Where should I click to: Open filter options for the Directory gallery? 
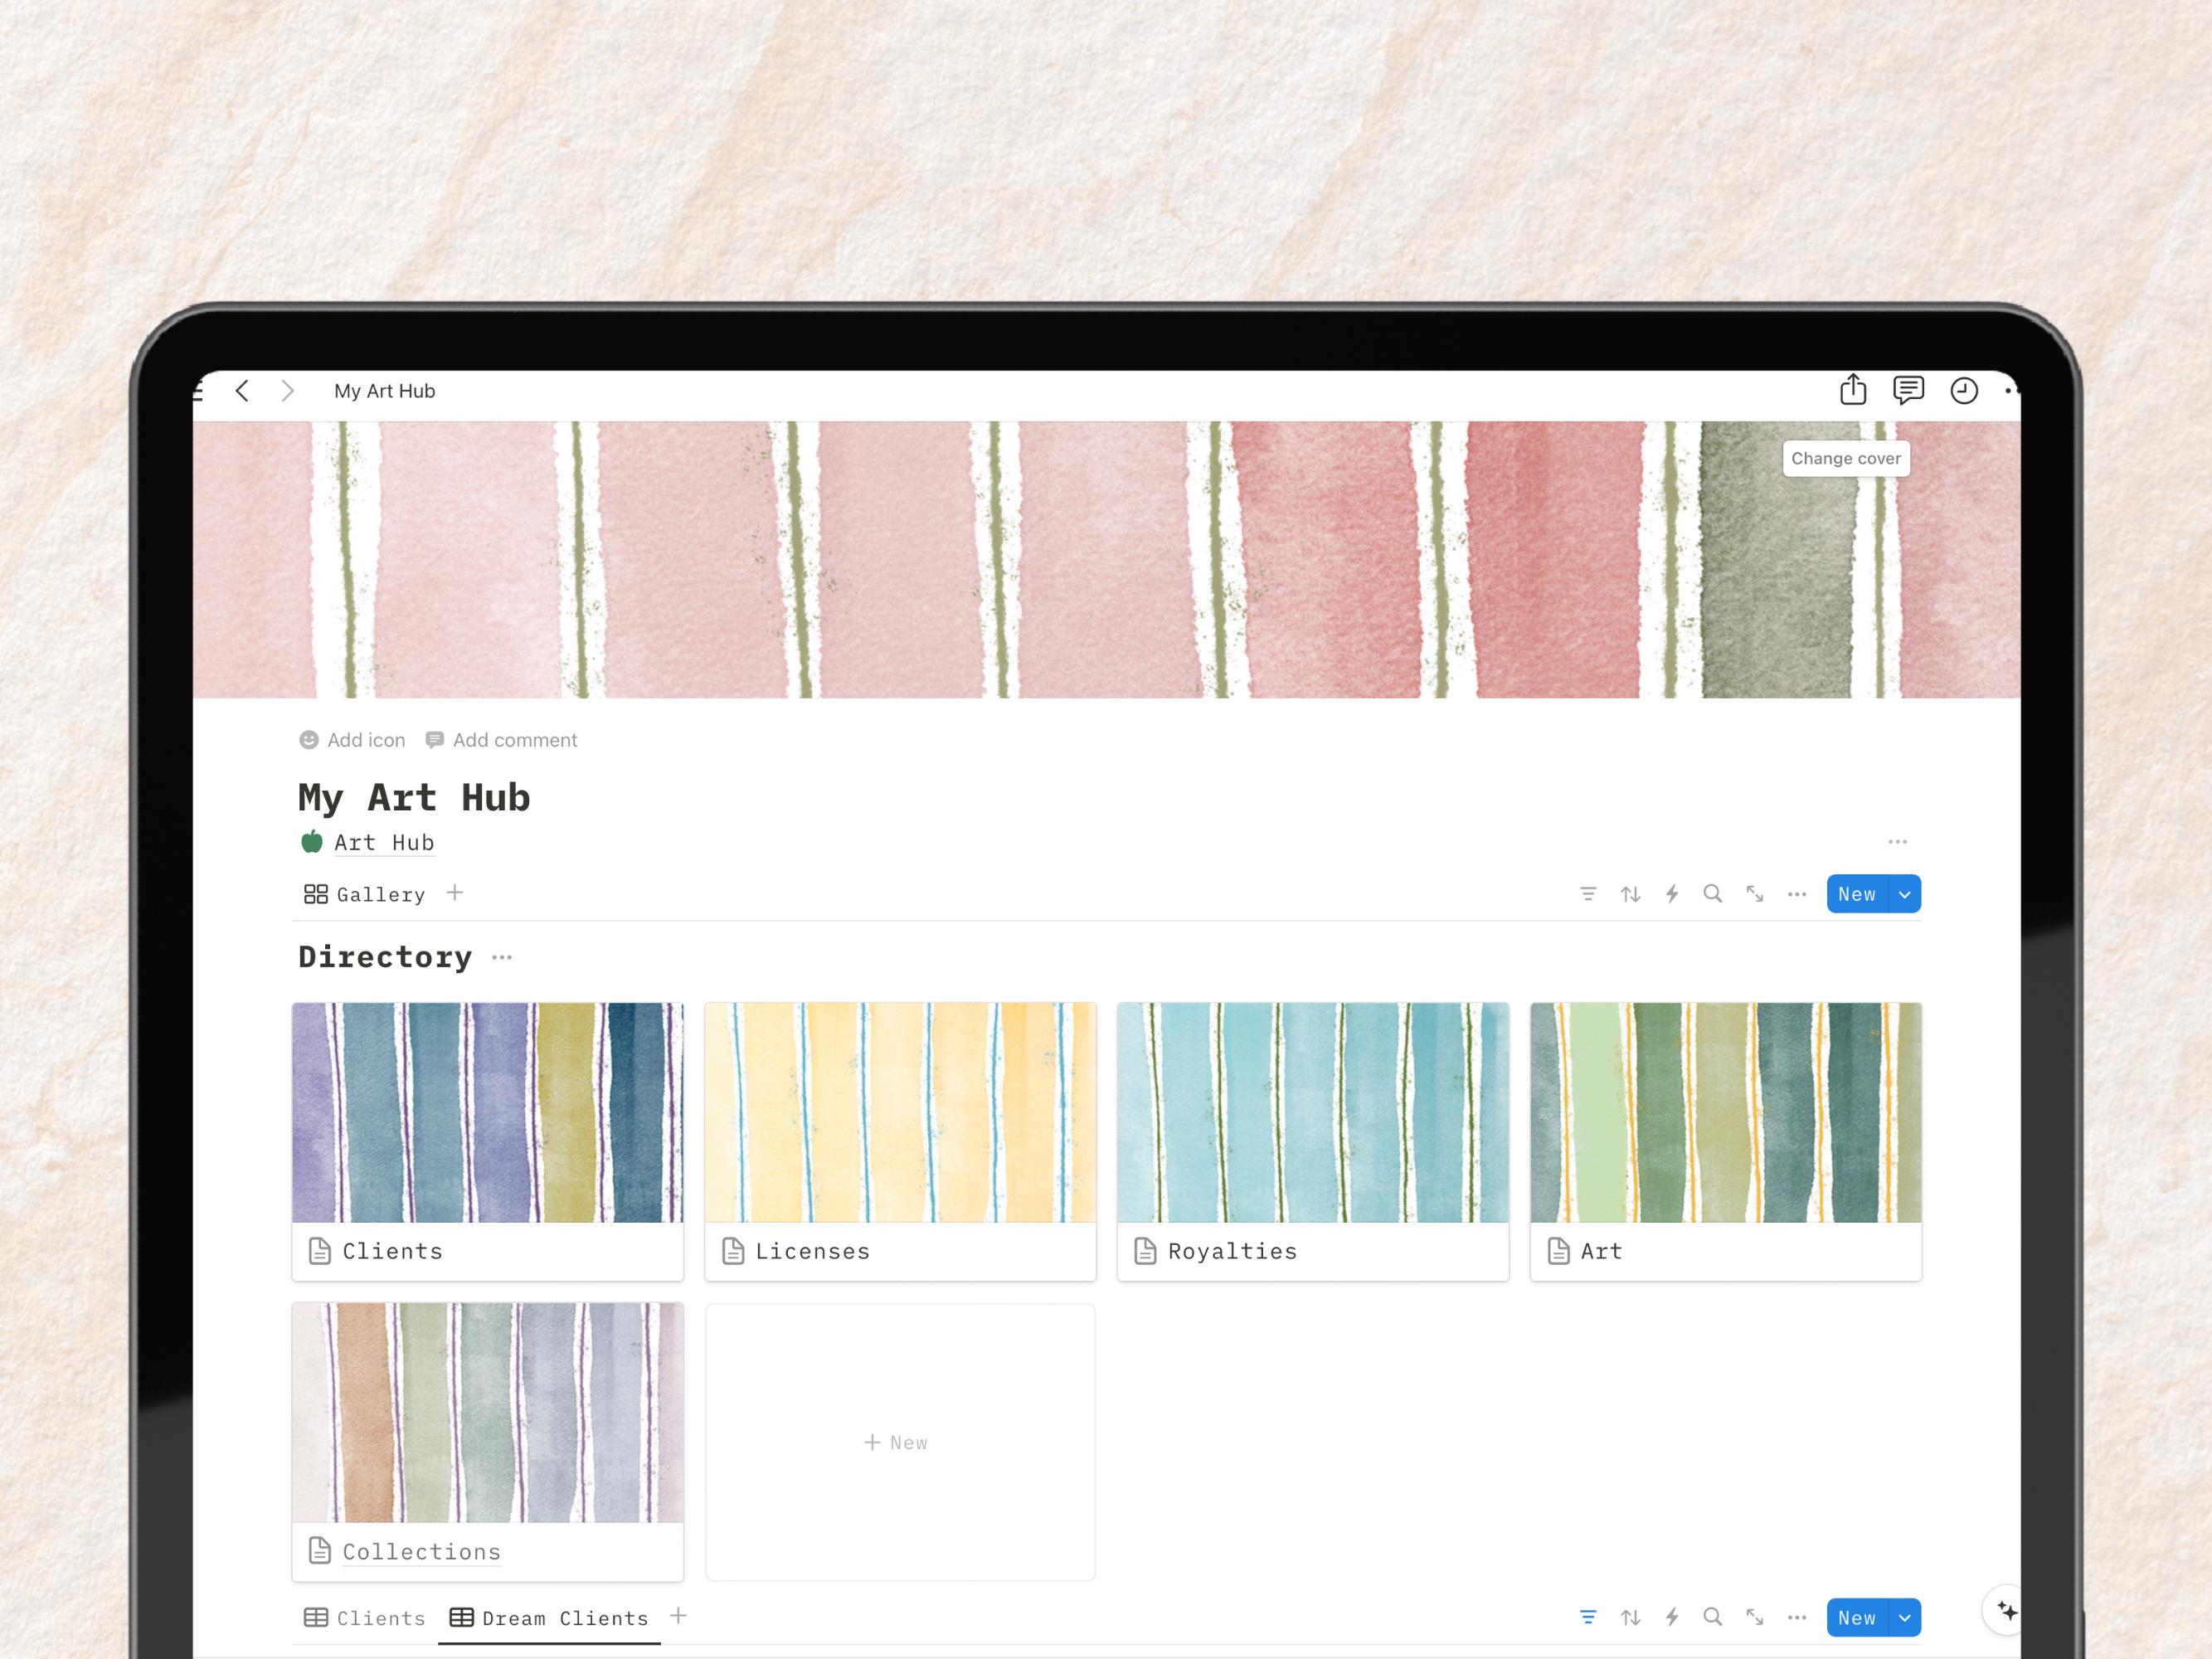coord(1588,893)
